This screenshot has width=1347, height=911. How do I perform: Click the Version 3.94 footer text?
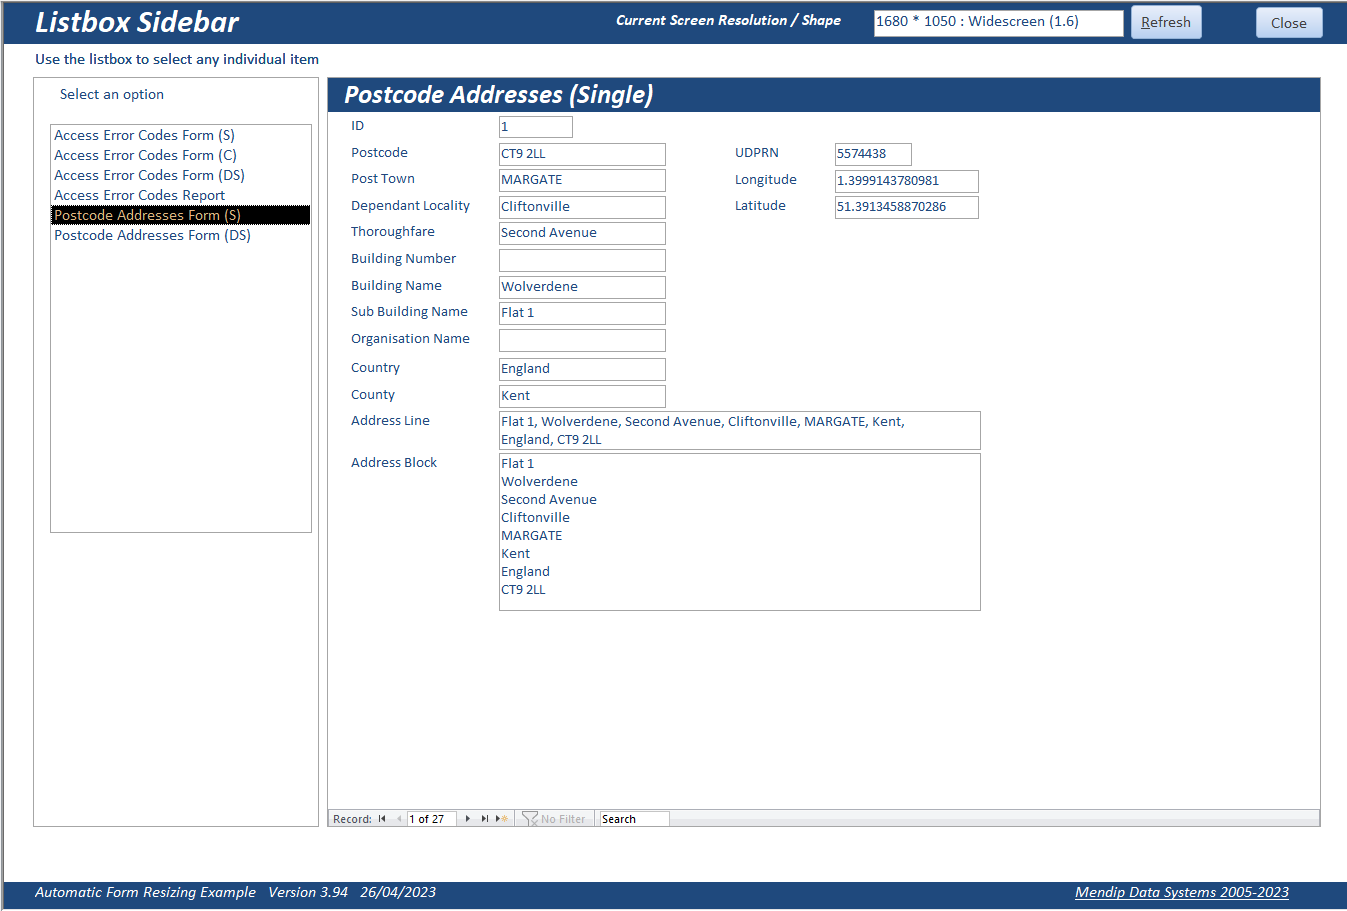click(x=308, y=892)
